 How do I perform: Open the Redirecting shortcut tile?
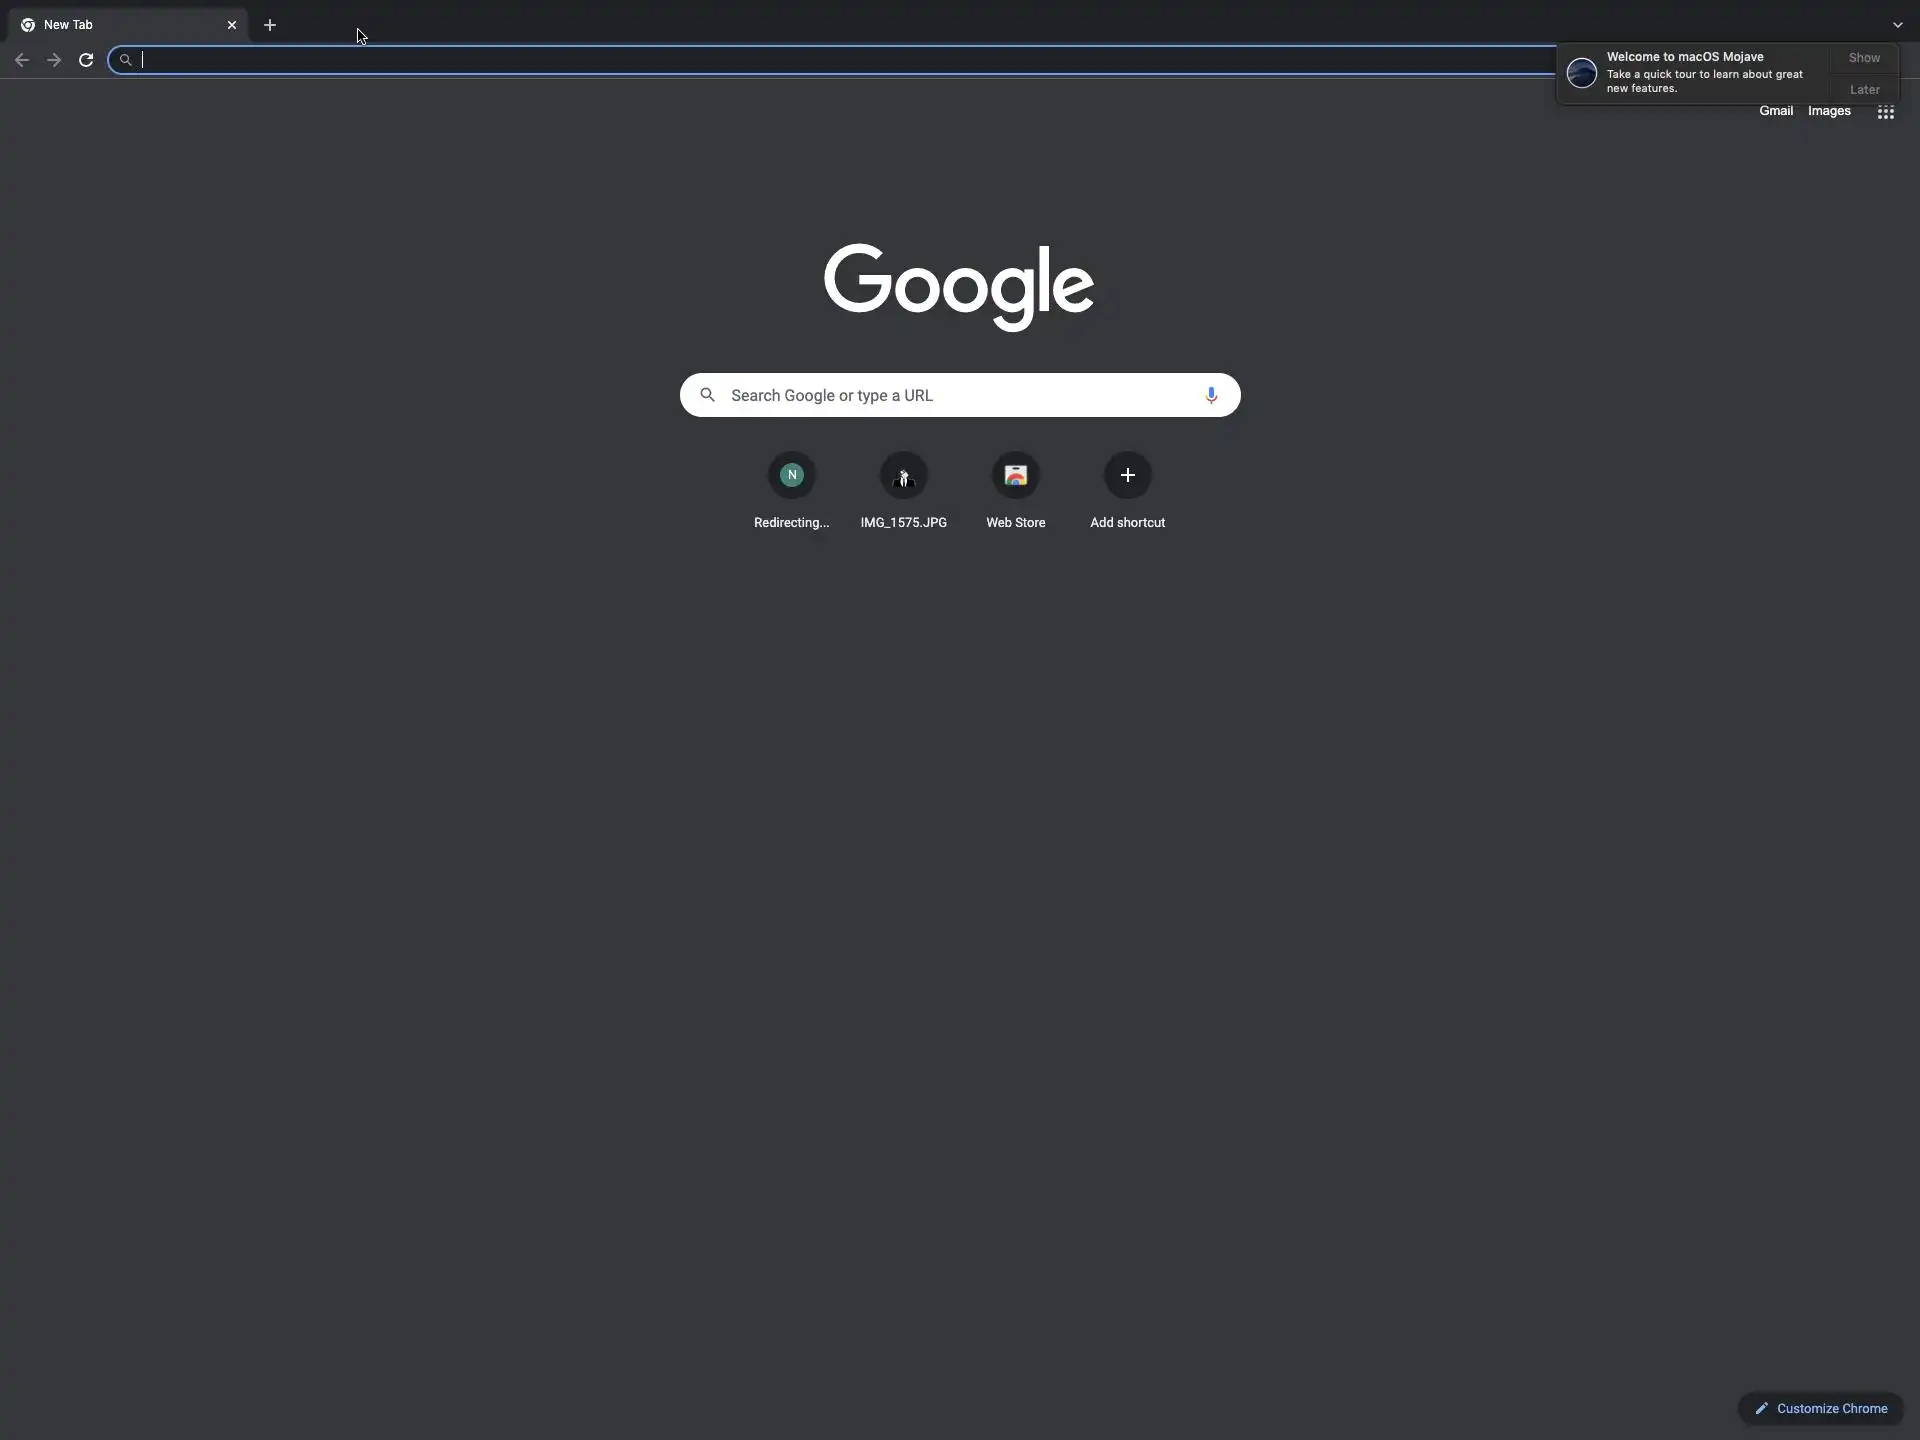[x=791, y=476]
